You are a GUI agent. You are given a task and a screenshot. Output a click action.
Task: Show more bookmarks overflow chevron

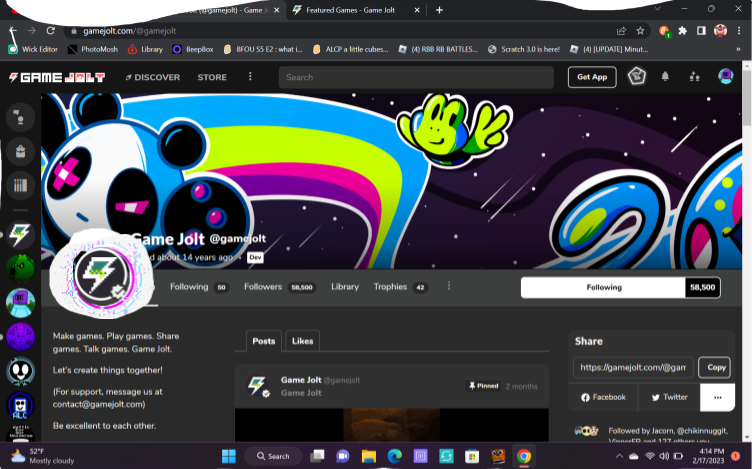pos(738,49)
